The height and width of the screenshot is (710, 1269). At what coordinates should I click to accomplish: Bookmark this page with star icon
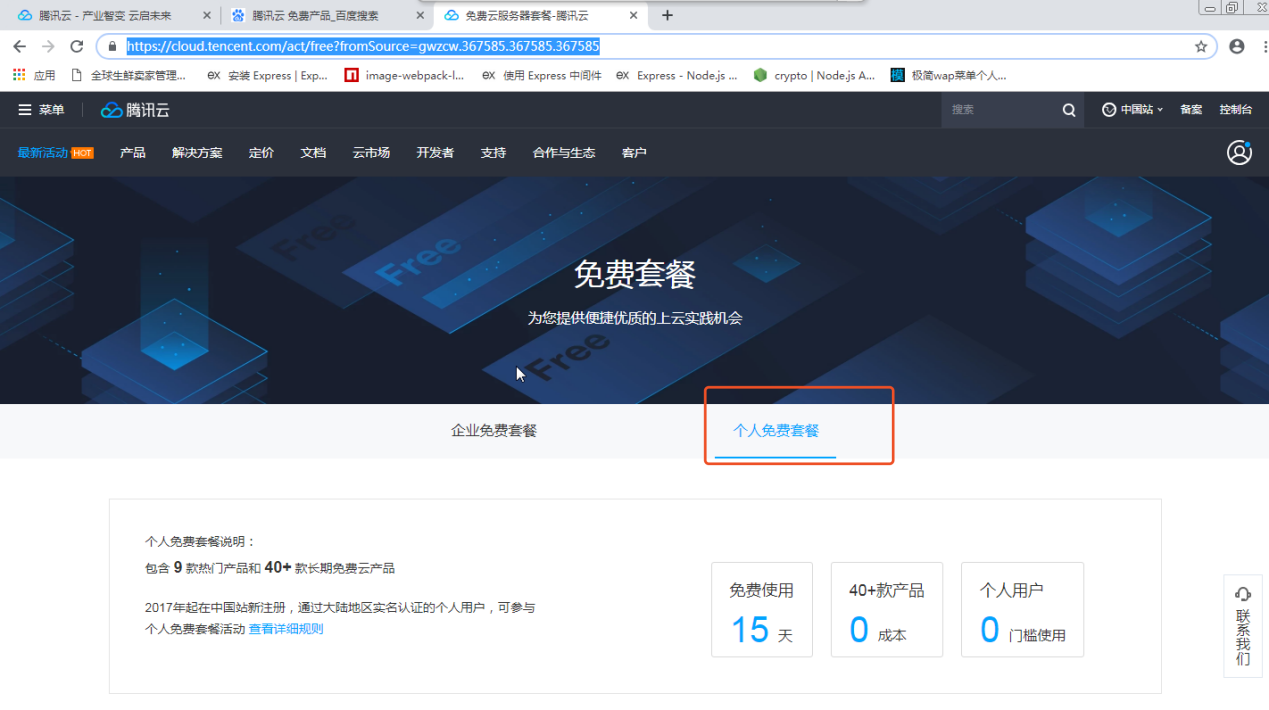(x=1201, y=46)
